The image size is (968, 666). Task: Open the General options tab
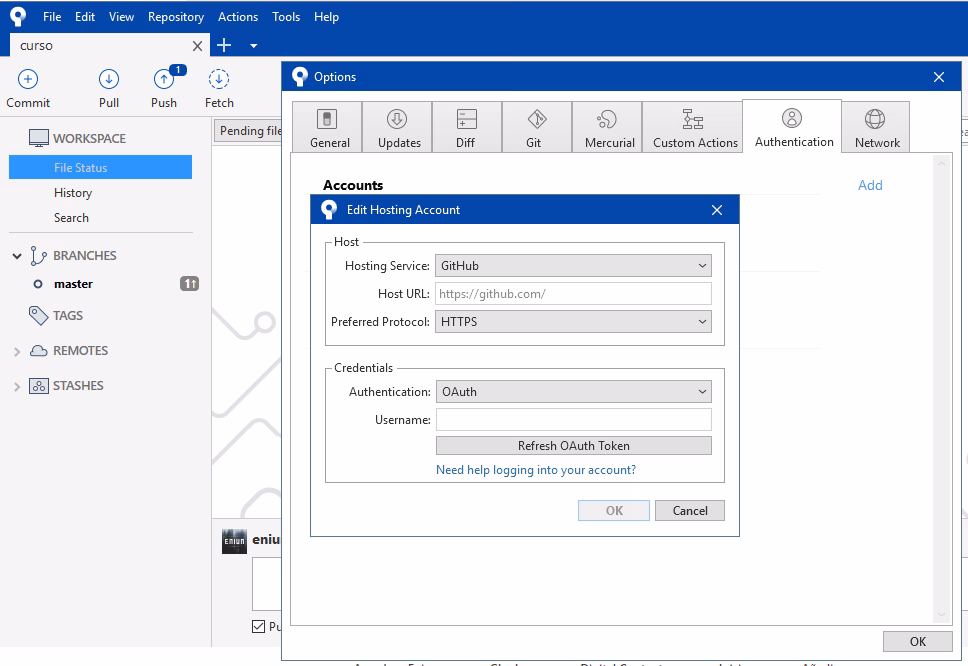pos(327,127)
